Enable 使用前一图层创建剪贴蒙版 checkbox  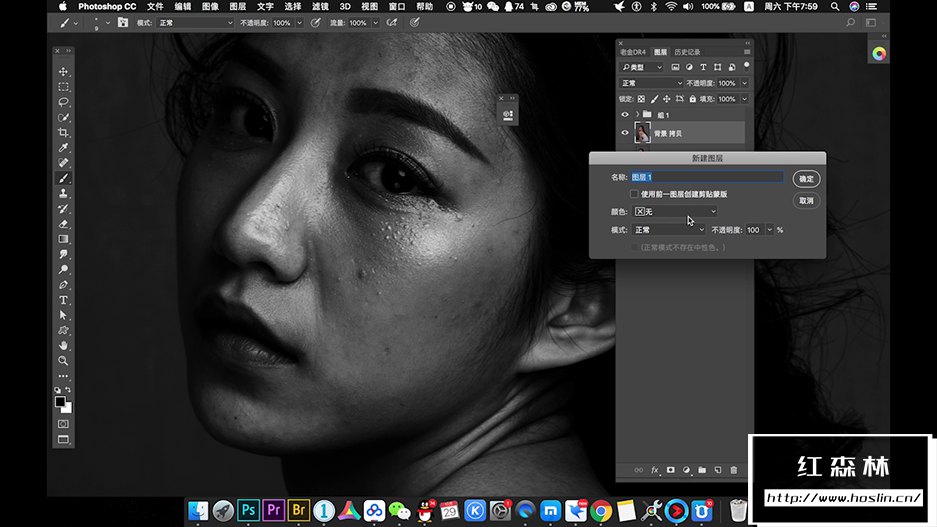click(634, 194)
